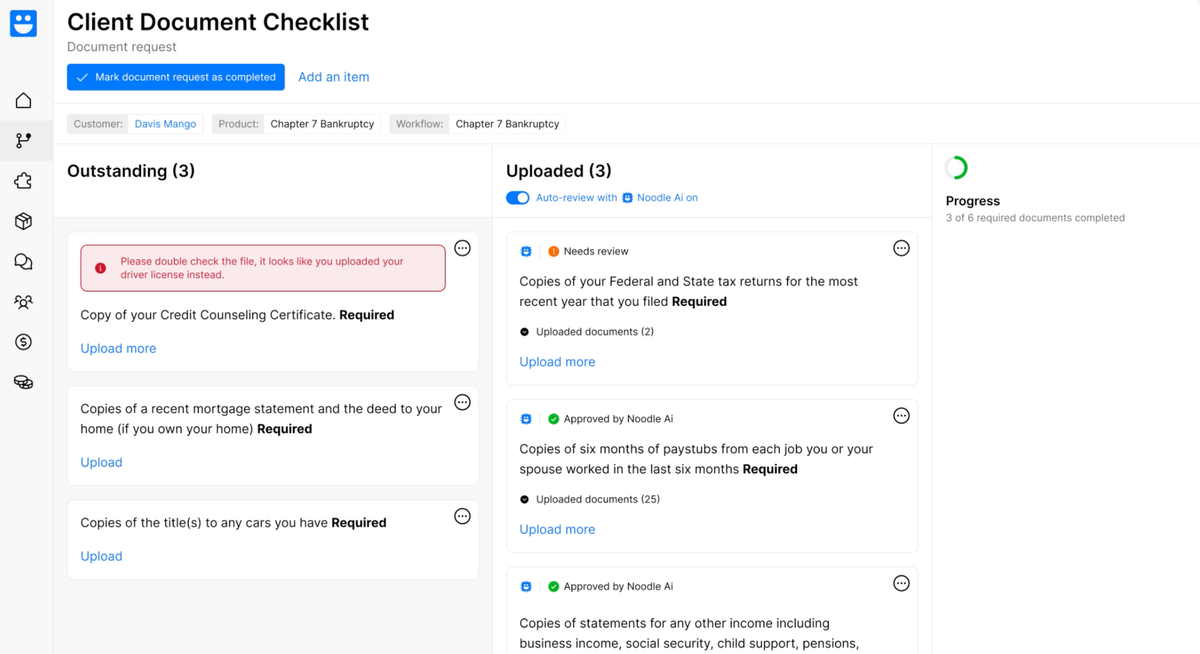Click the box products icon in sidebar
The image size is (1200, 654).
pyautogui.click(x=23, y=221)
